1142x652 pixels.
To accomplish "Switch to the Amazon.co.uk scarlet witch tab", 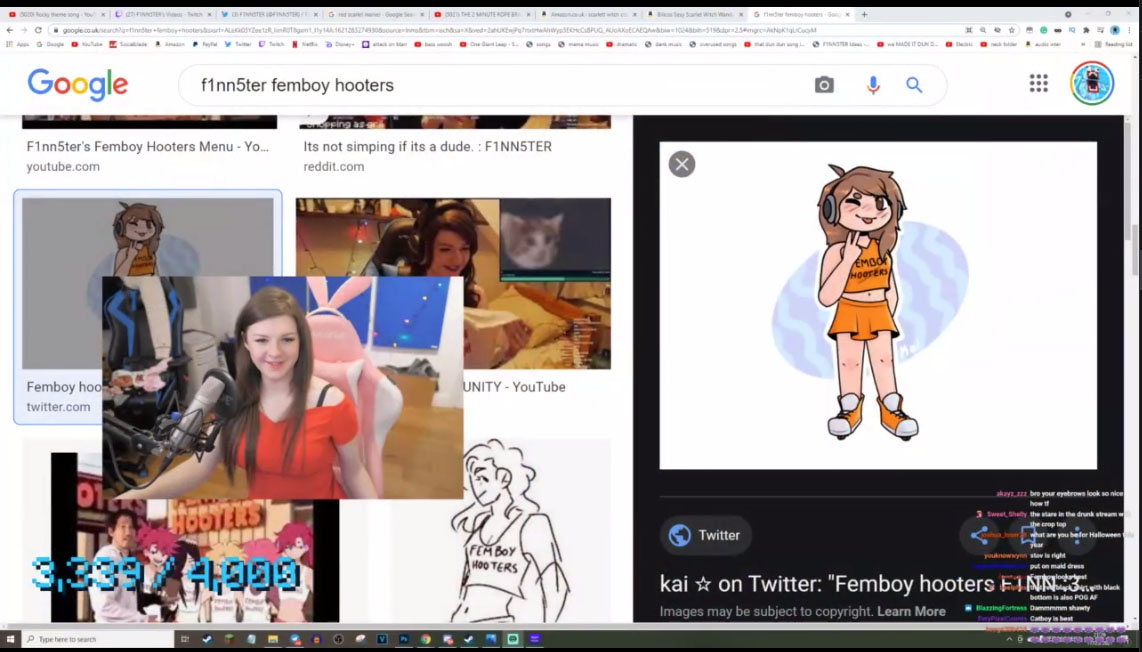I will [588, 15].
